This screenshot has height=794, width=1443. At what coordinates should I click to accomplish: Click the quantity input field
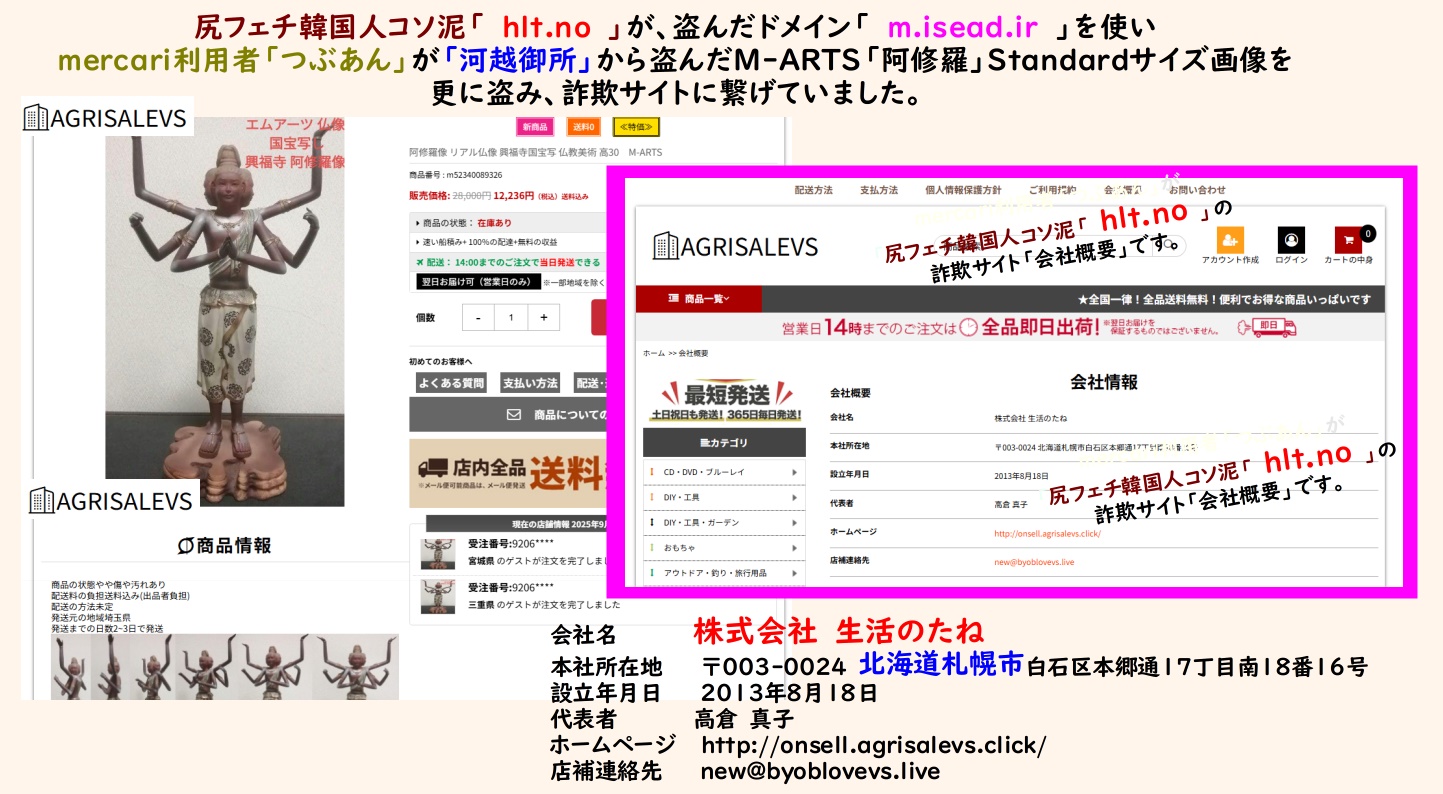tap(511, 317)
